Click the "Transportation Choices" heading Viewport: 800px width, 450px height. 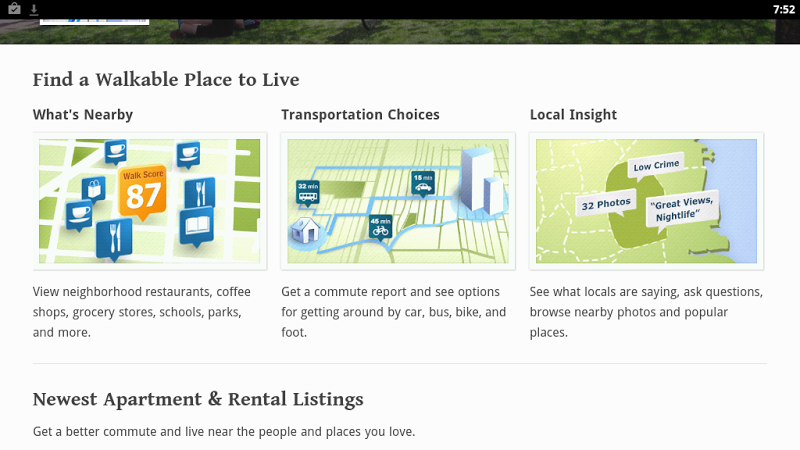click(360, 115)
